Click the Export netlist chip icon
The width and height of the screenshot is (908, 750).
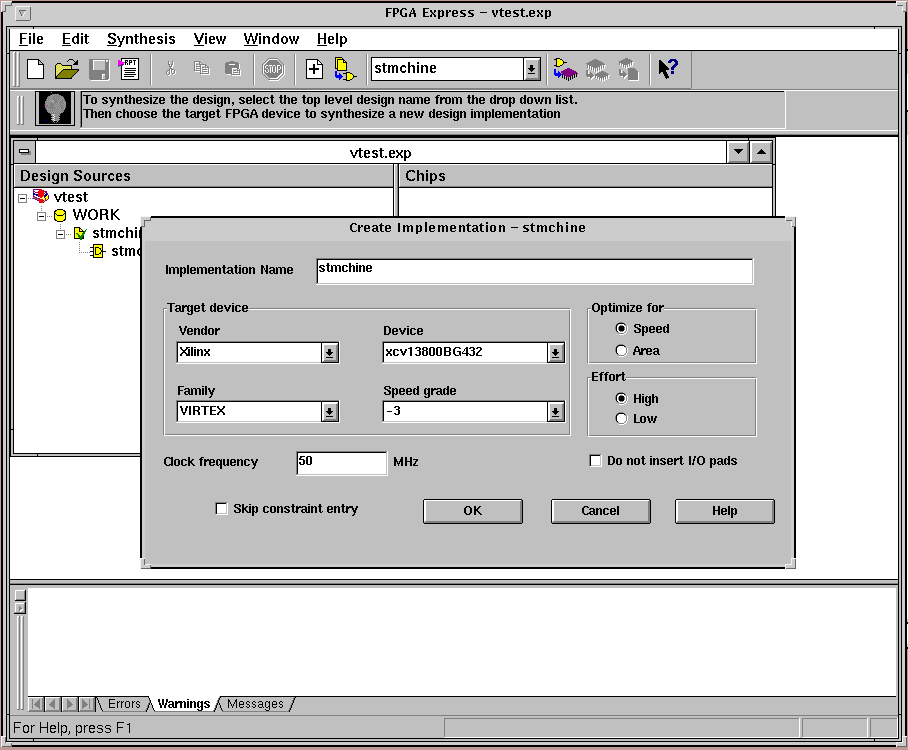(x=628, y=69)
